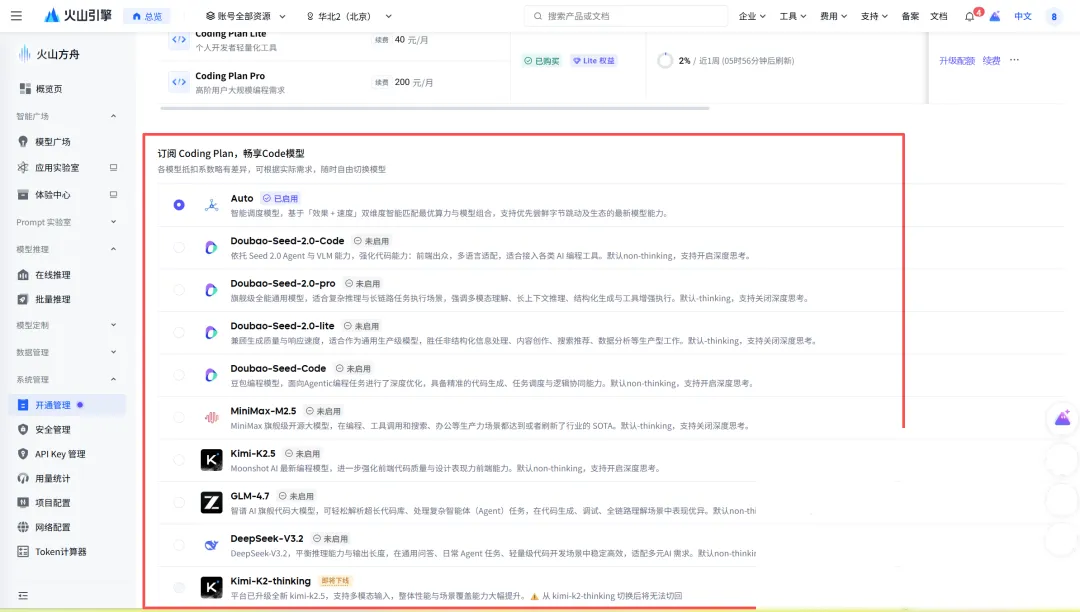Viewport: 1080px width, 612px height.
Task: Click the DeepSeek-V3.2 whale logo
Action: click(x=211, y=545)
